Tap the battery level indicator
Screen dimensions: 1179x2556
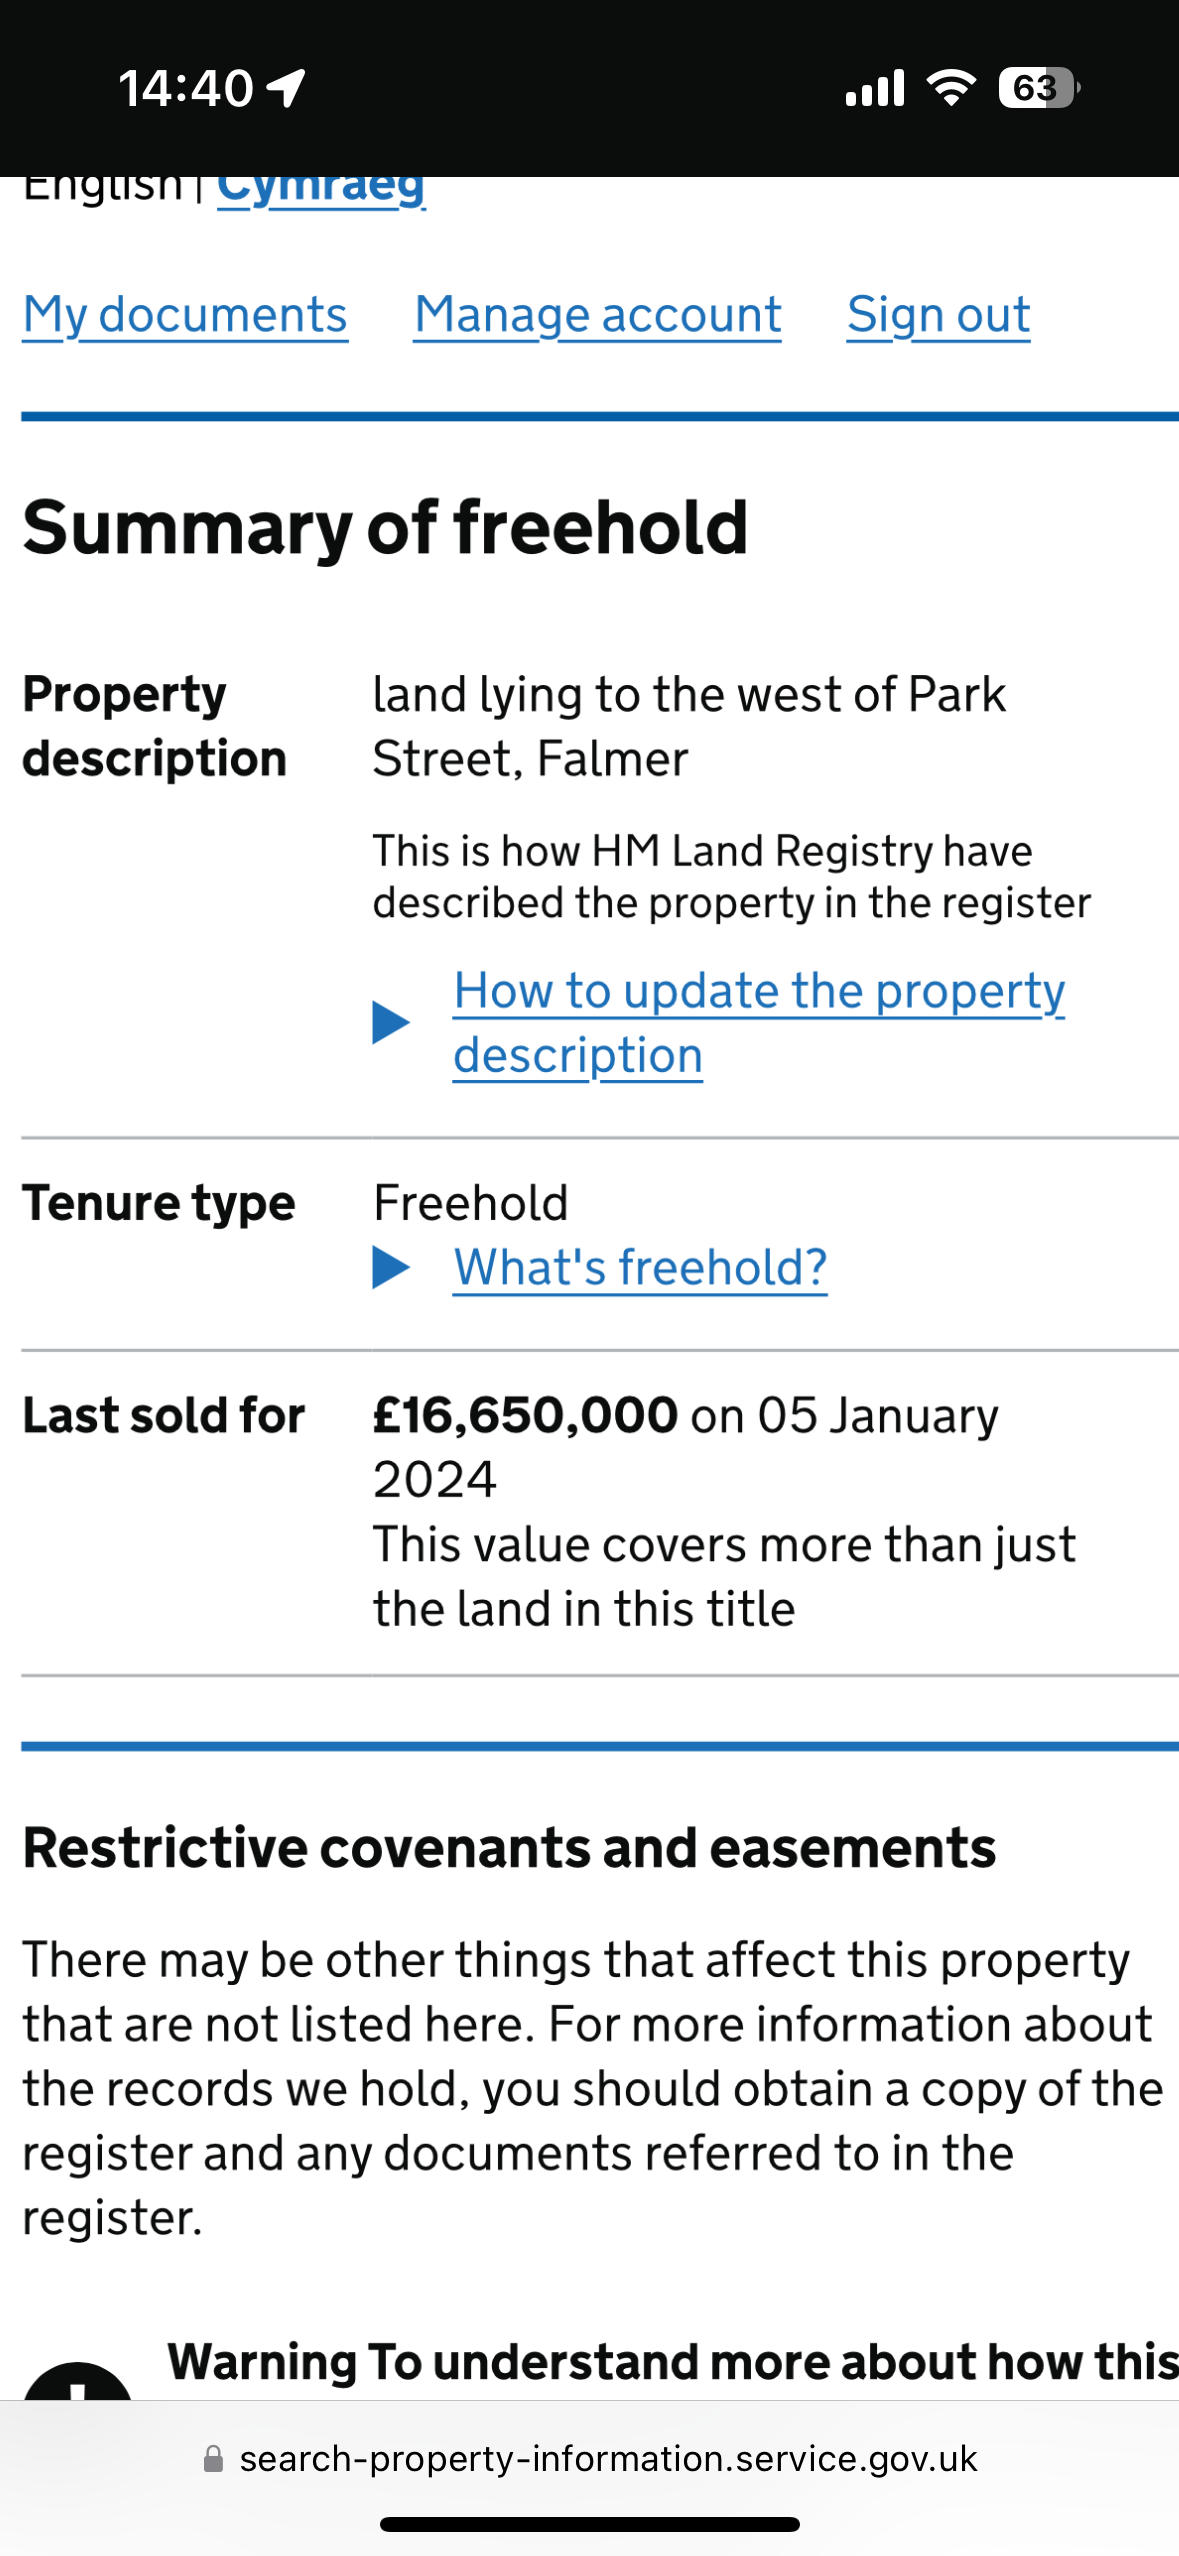pyautogui.click(x=1039, y=88)
